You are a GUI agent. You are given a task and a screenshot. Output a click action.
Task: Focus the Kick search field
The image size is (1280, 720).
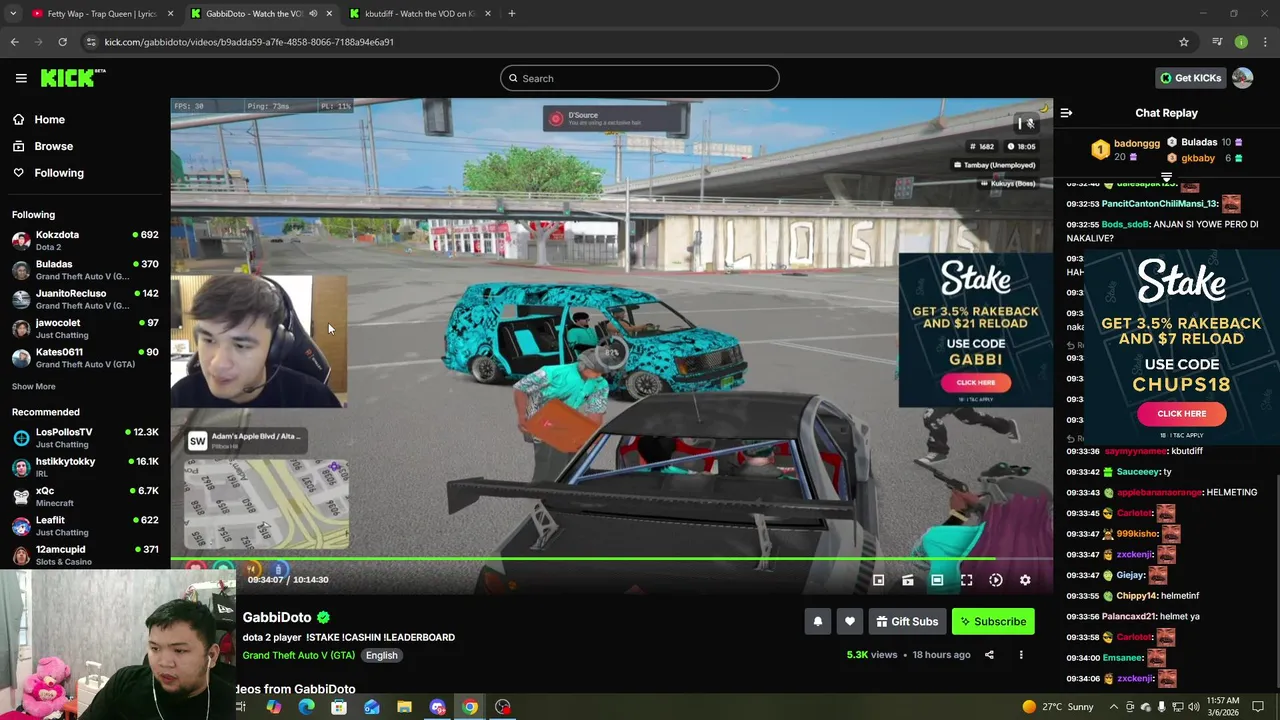640,78
